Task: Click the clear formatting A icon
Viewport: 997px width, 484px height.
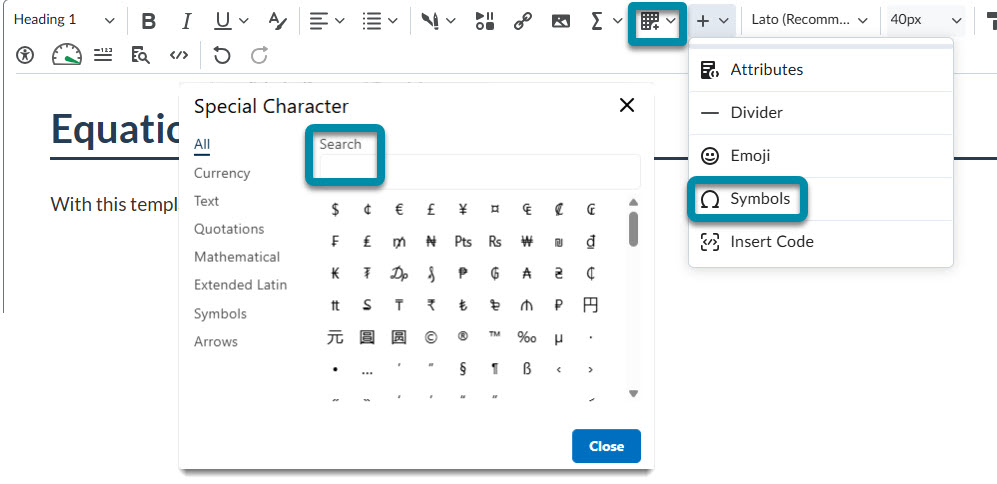Action: [277, 21]
